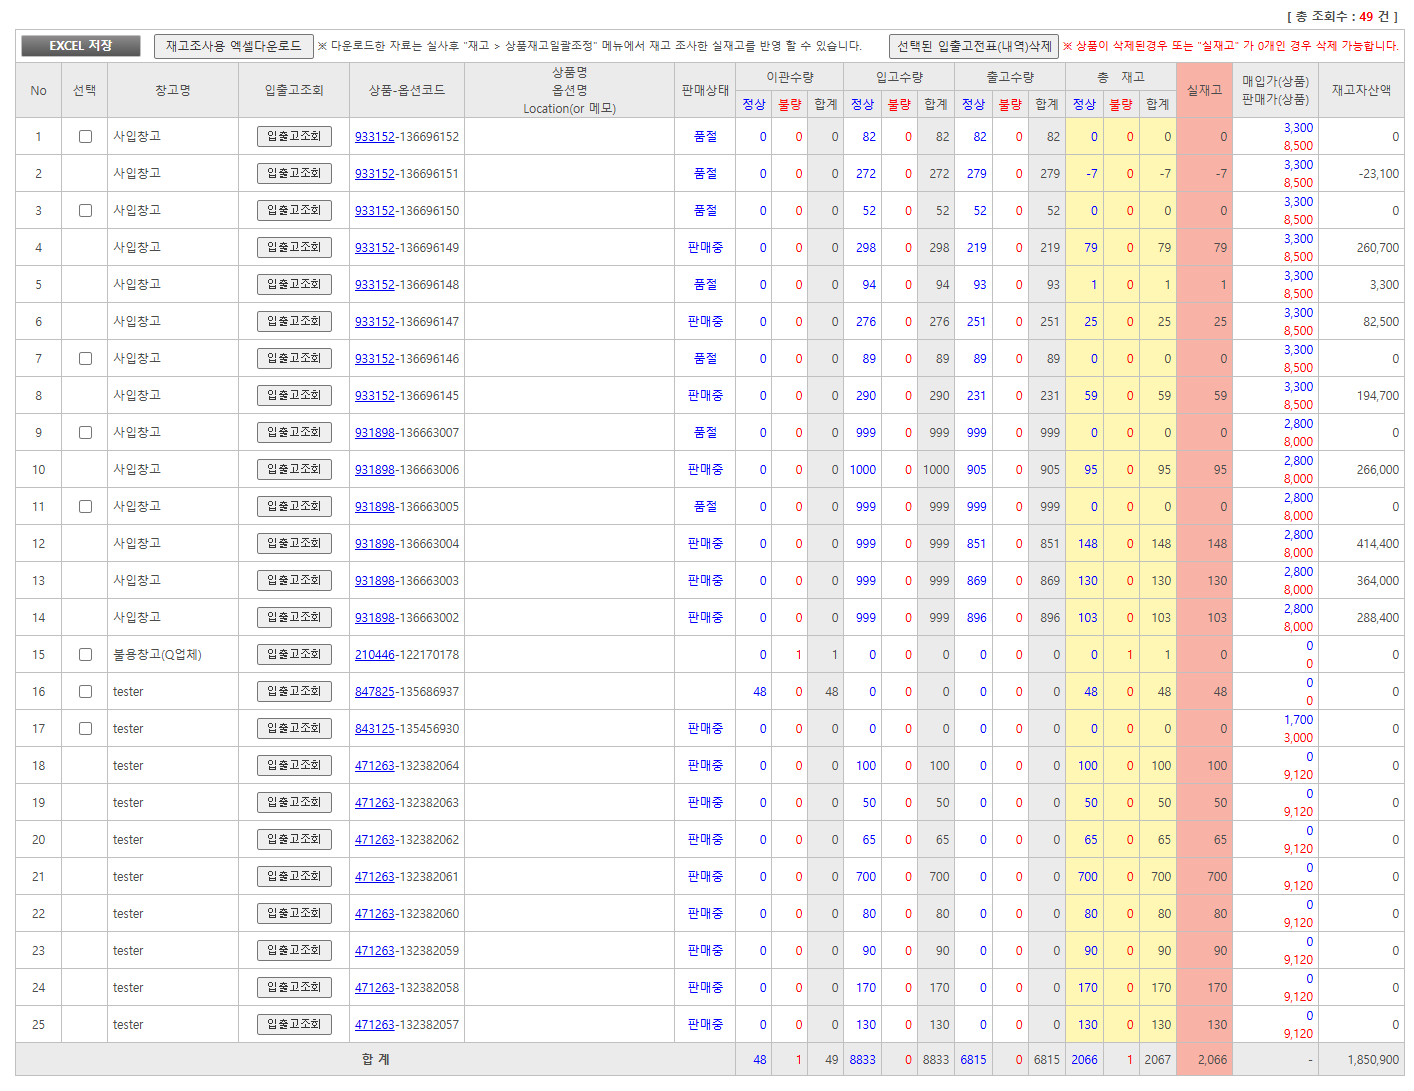Click the EXCEL 저장 button
Viewport: 1414px width, 1091px height.
tap(81, 46)
